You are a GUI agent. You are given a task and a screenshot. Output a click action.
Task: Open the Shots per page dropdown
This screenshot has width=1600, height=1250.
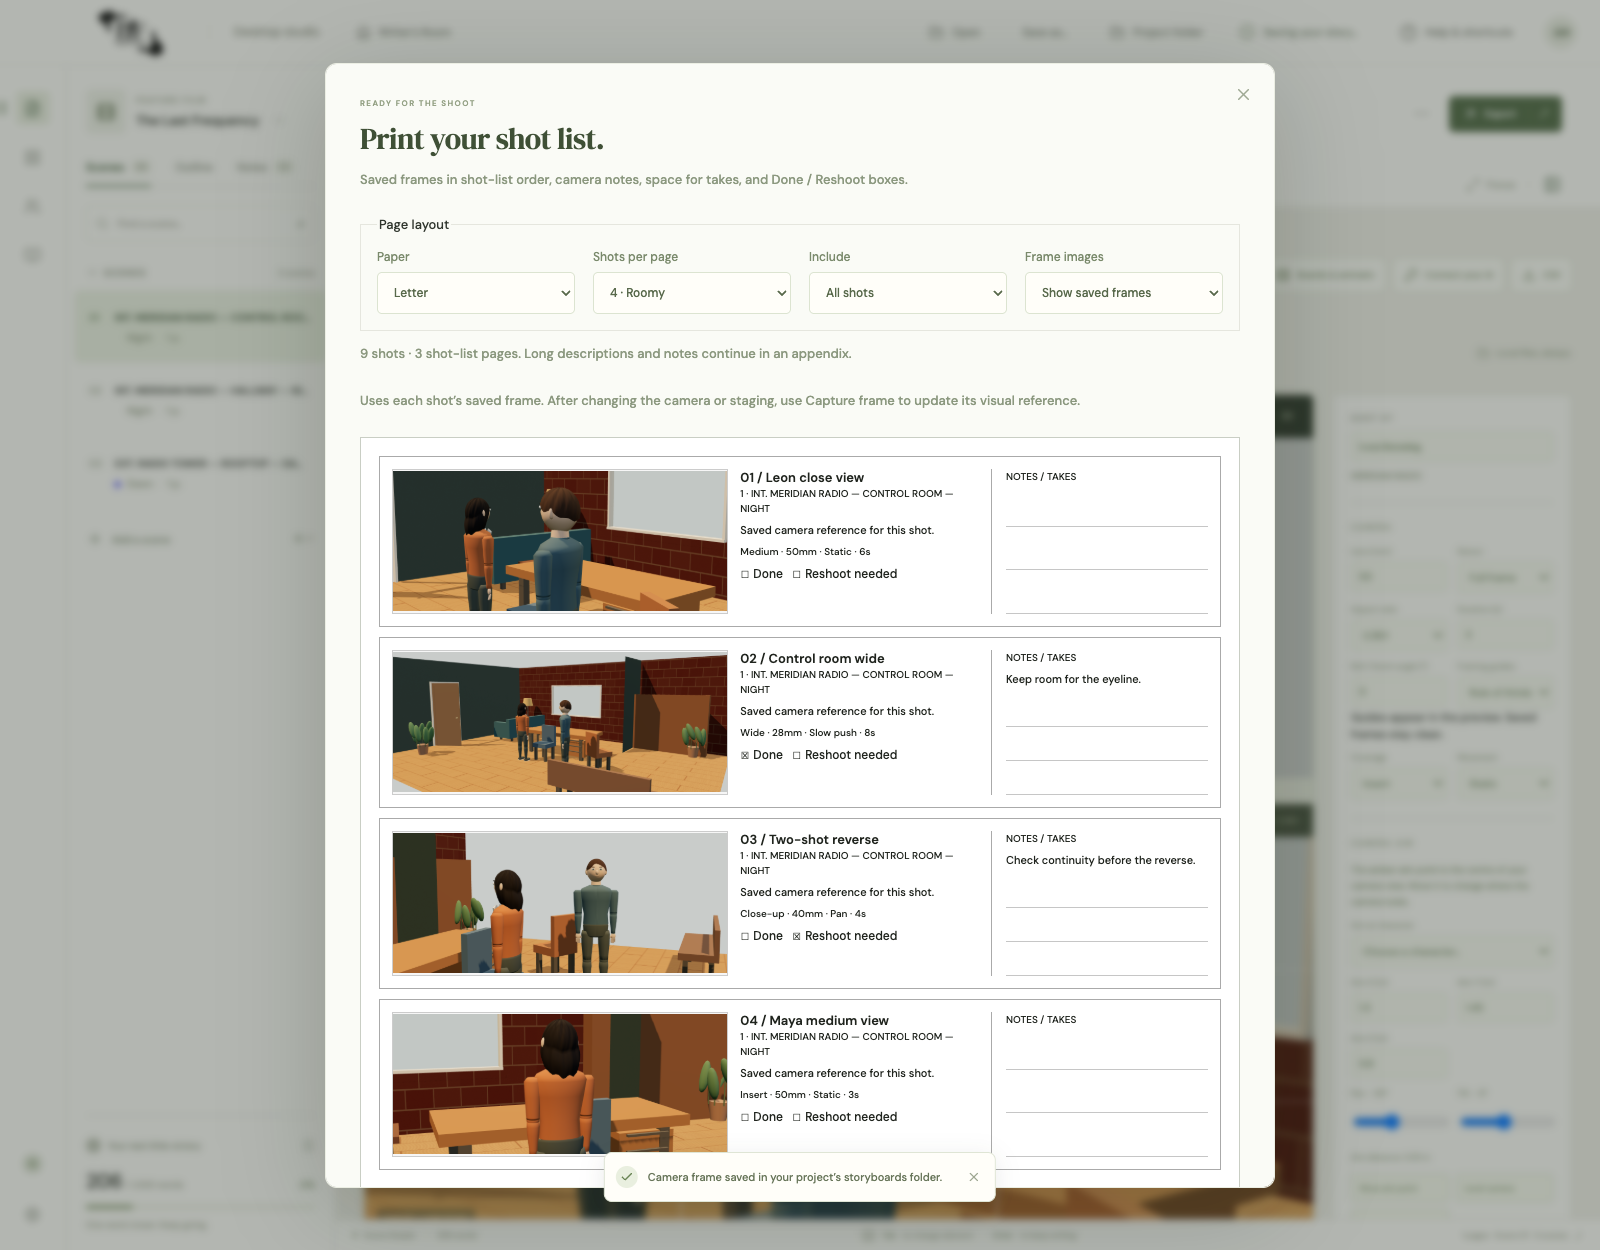point(692,293)
